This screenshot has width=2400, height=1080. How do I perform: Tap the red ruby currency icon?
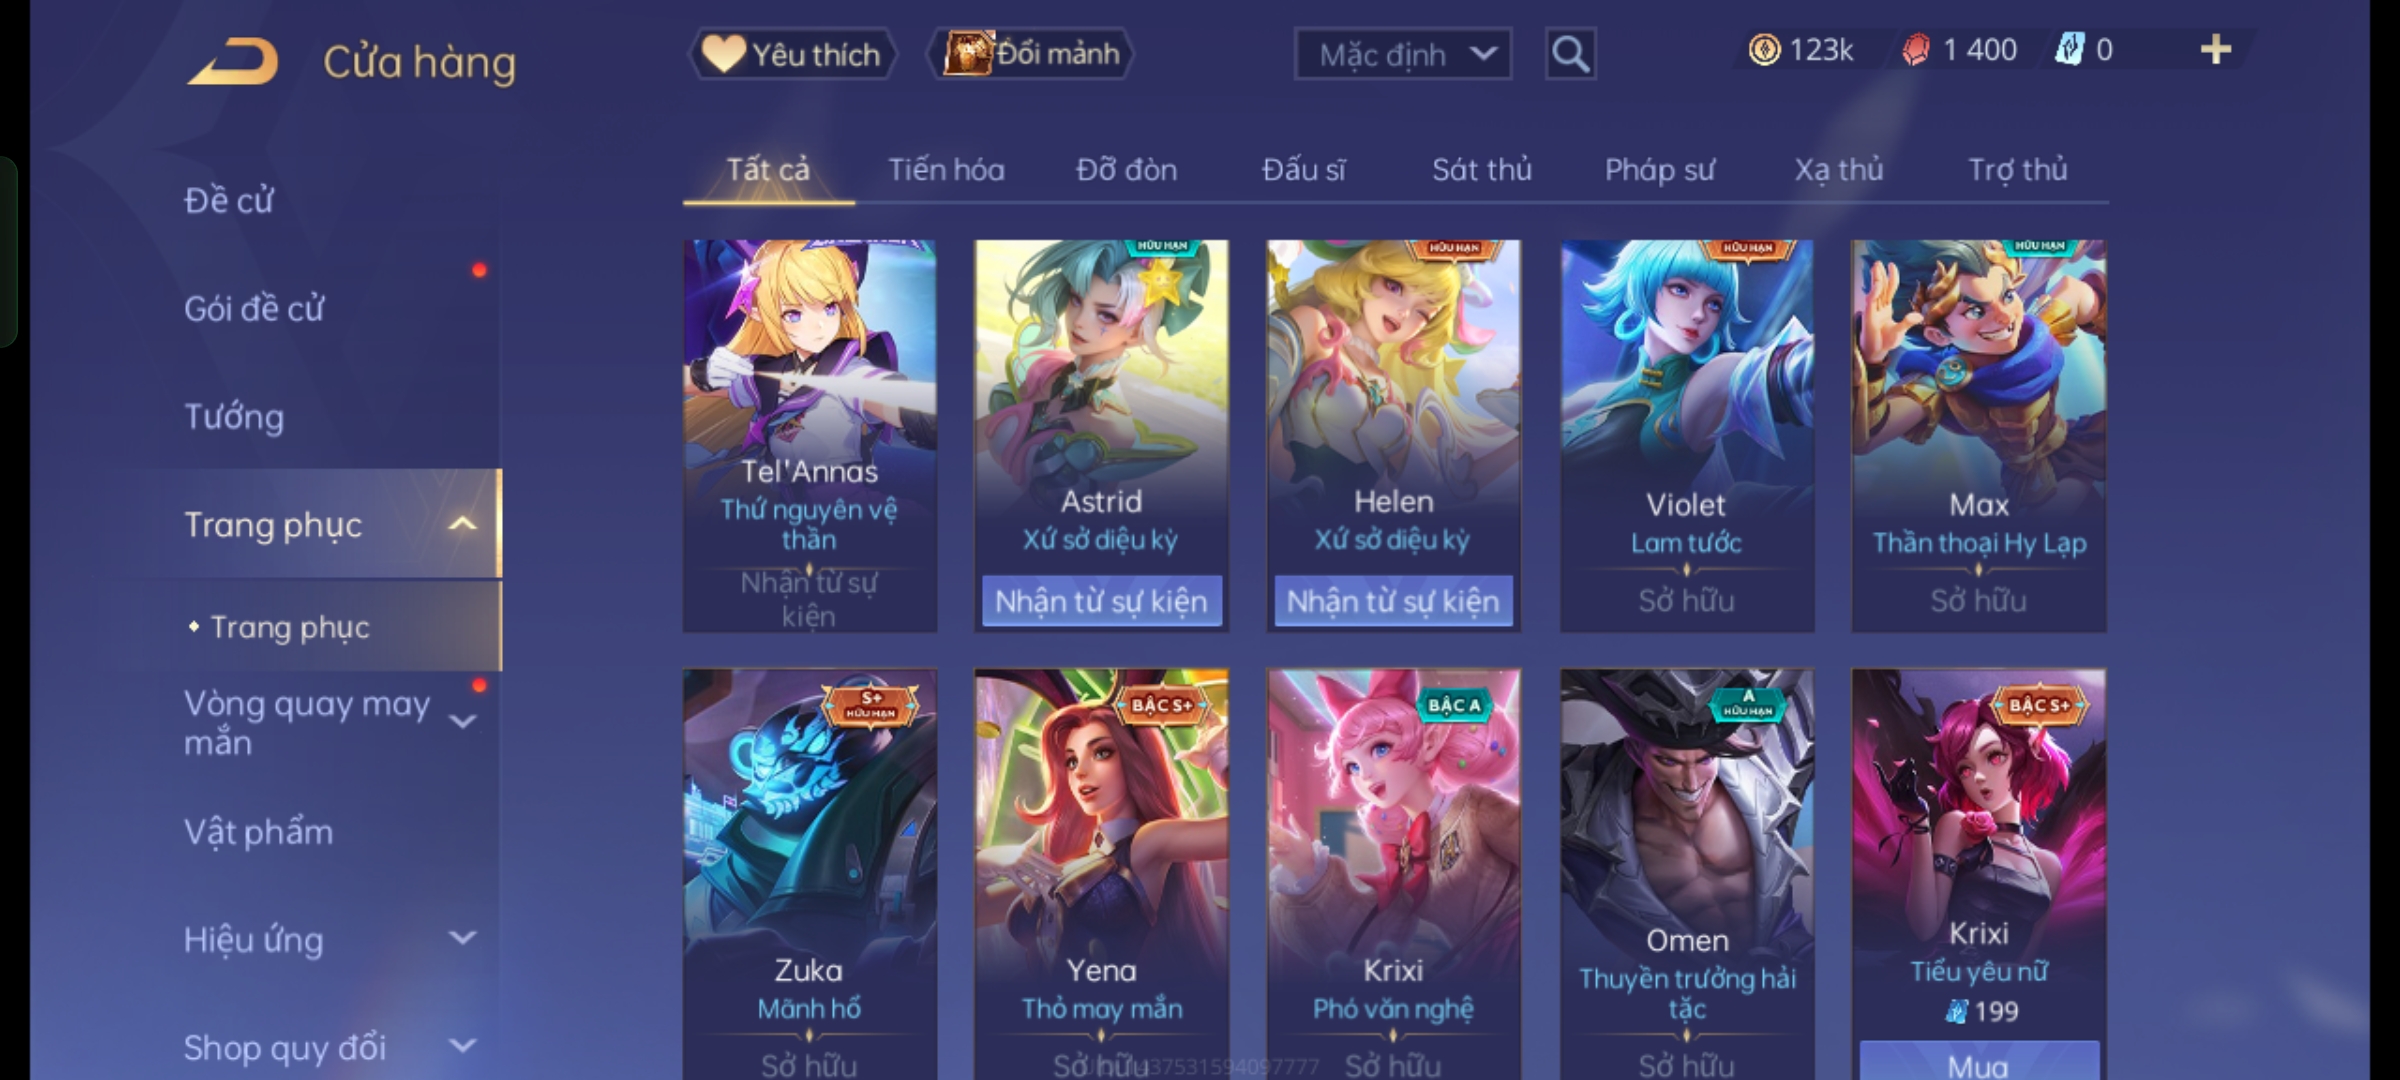pos(1915,49)
